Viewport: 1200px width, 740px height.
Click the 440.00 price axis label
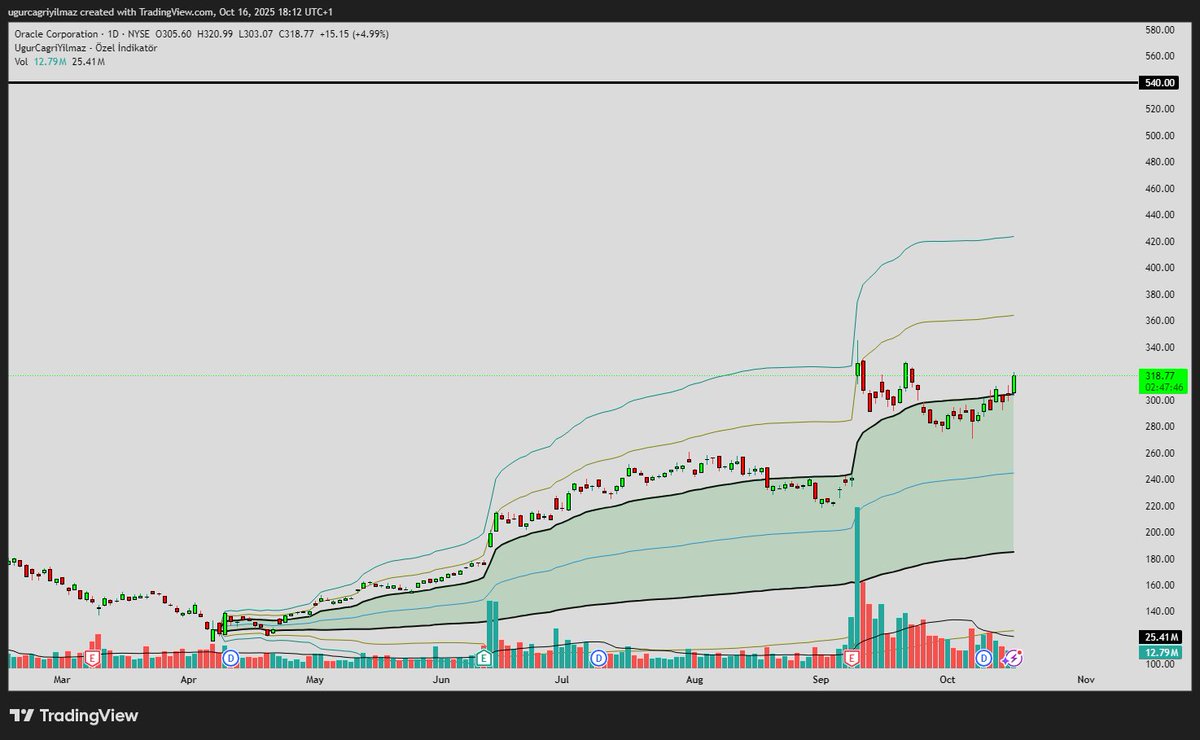pyautogui.click(x=1159, y=215)
